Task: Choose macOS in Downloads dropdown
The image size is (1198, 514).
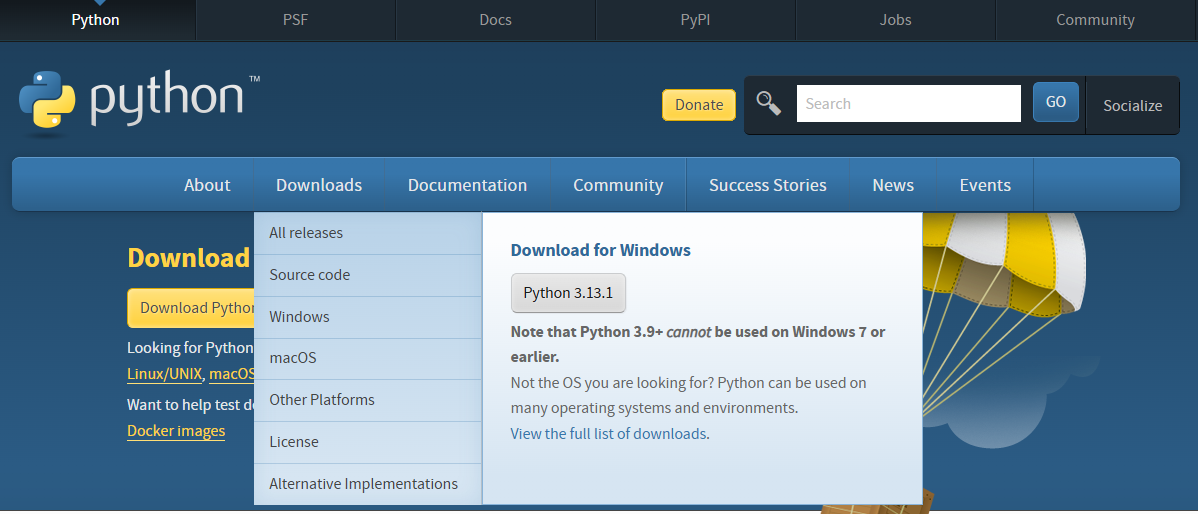Action: click(x=367, y=358)
